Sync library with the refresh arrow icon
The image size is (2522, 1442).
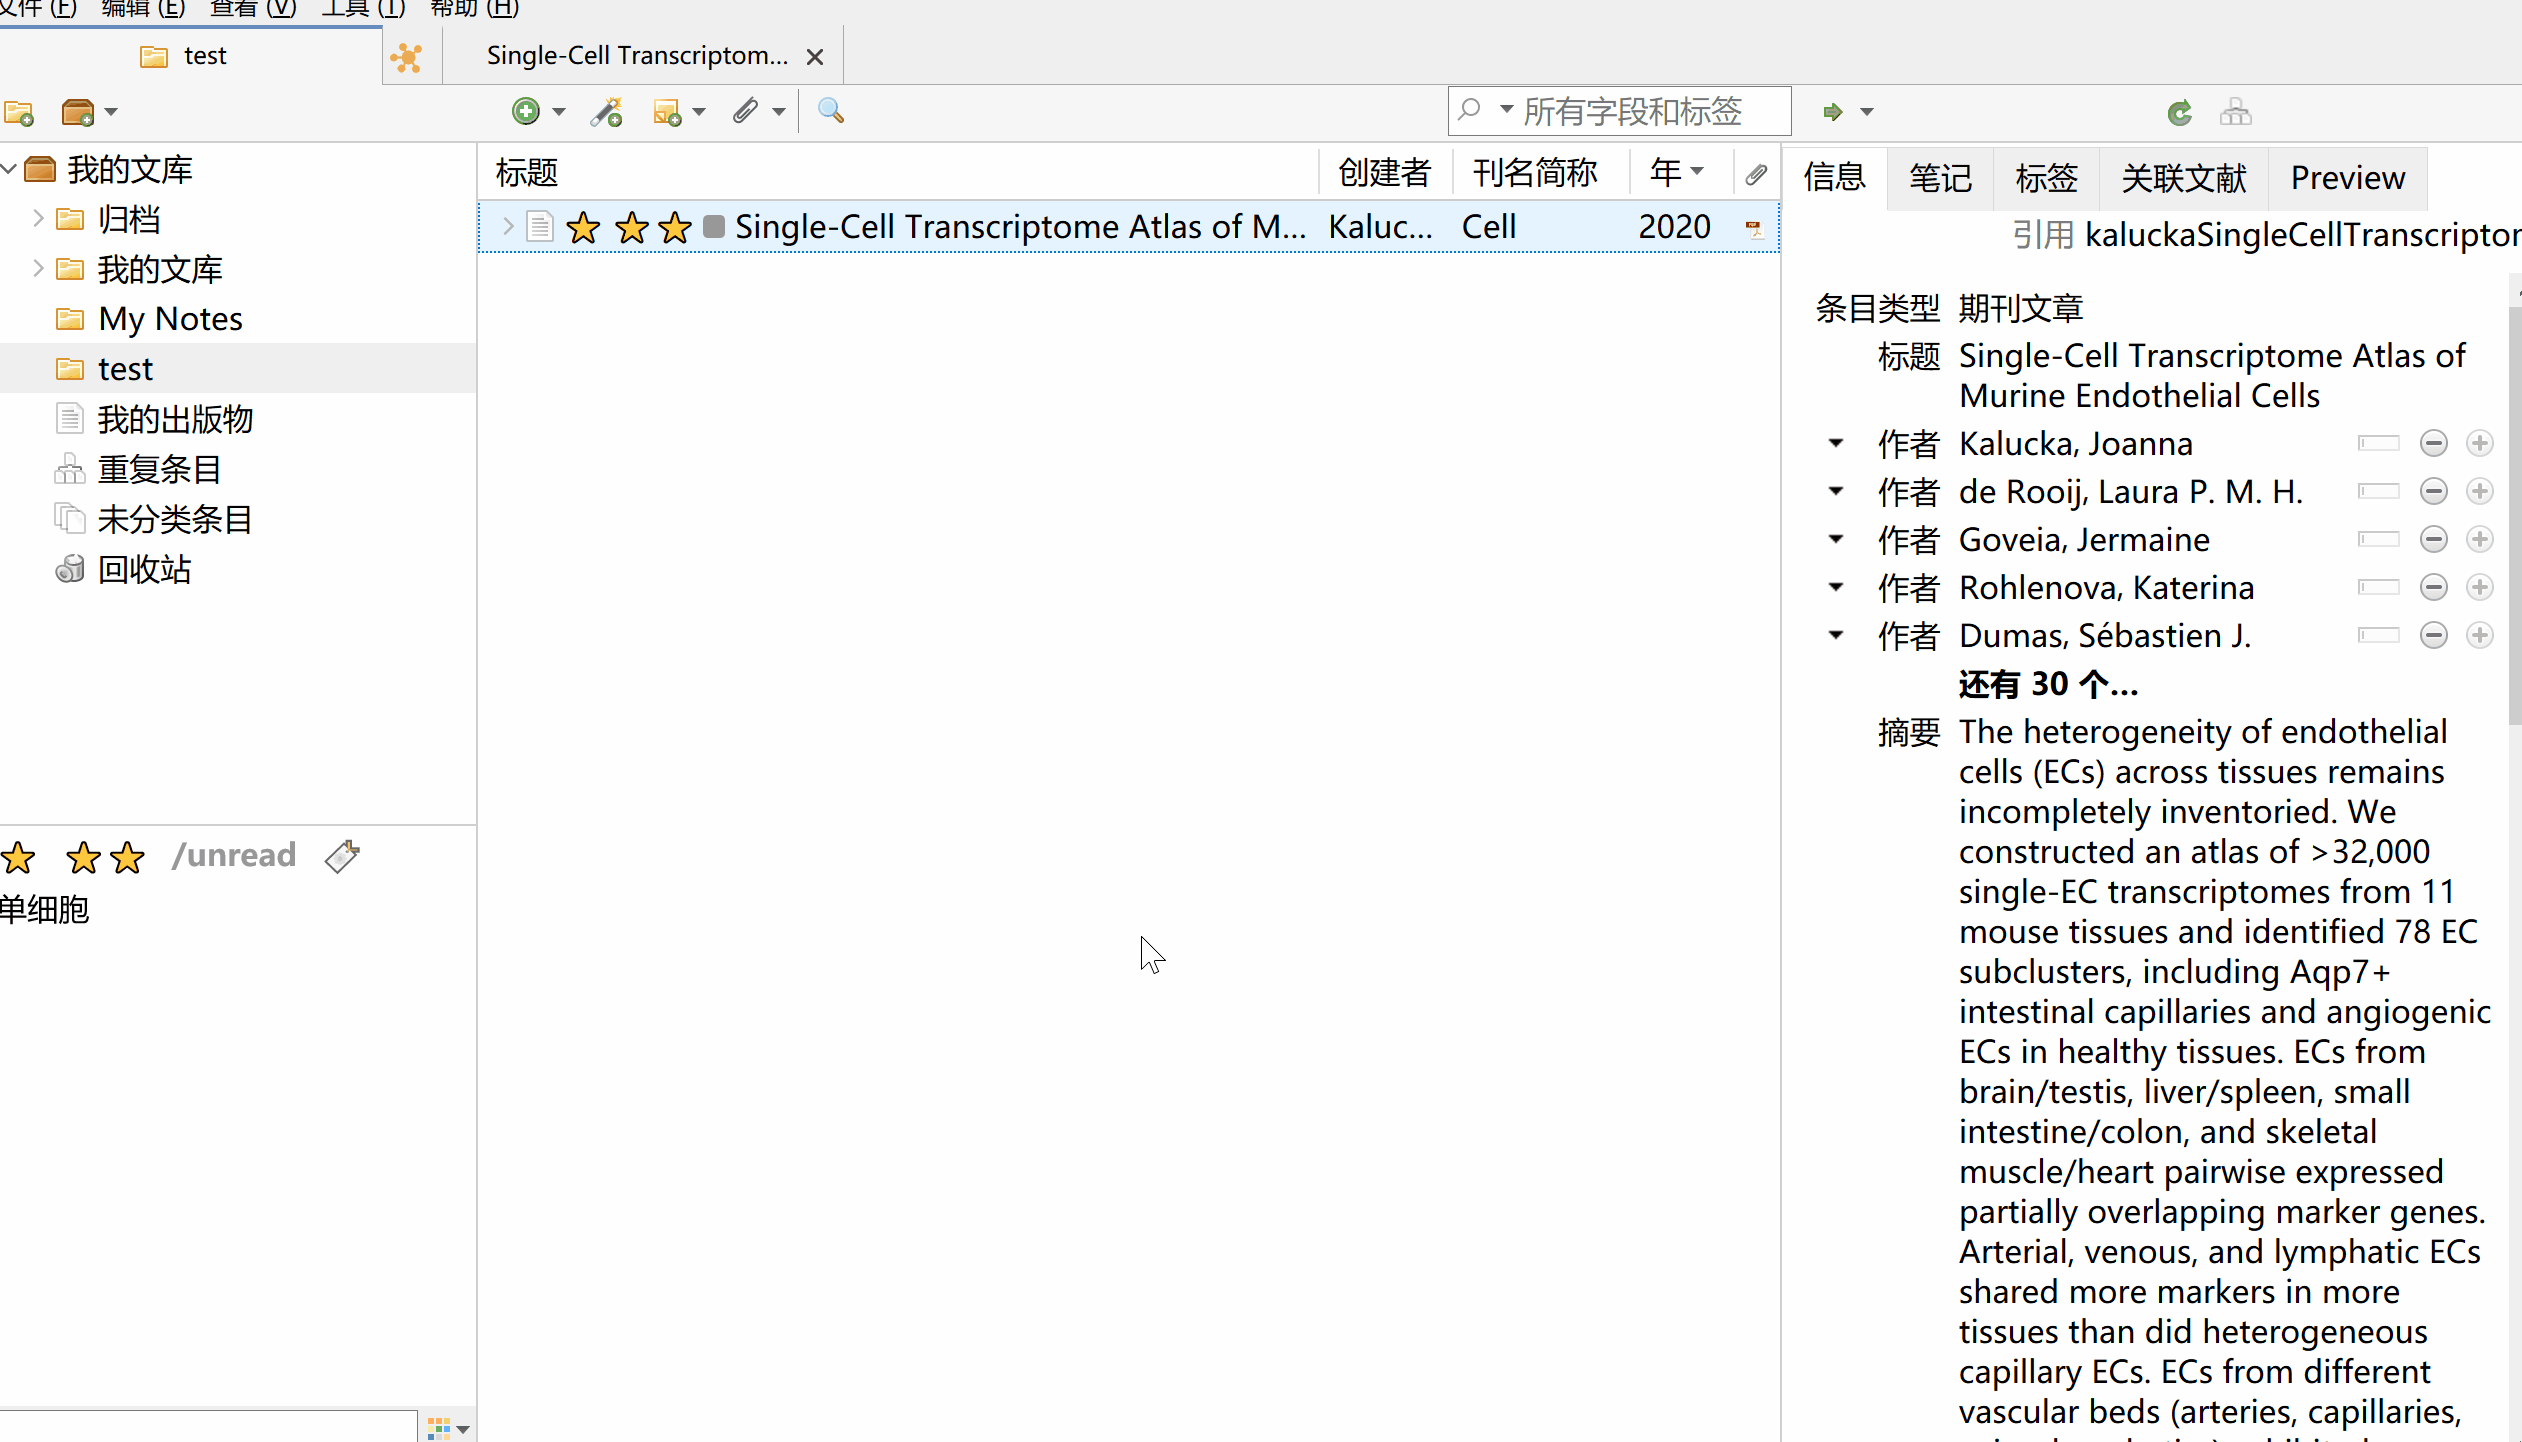pos(2178,112)
